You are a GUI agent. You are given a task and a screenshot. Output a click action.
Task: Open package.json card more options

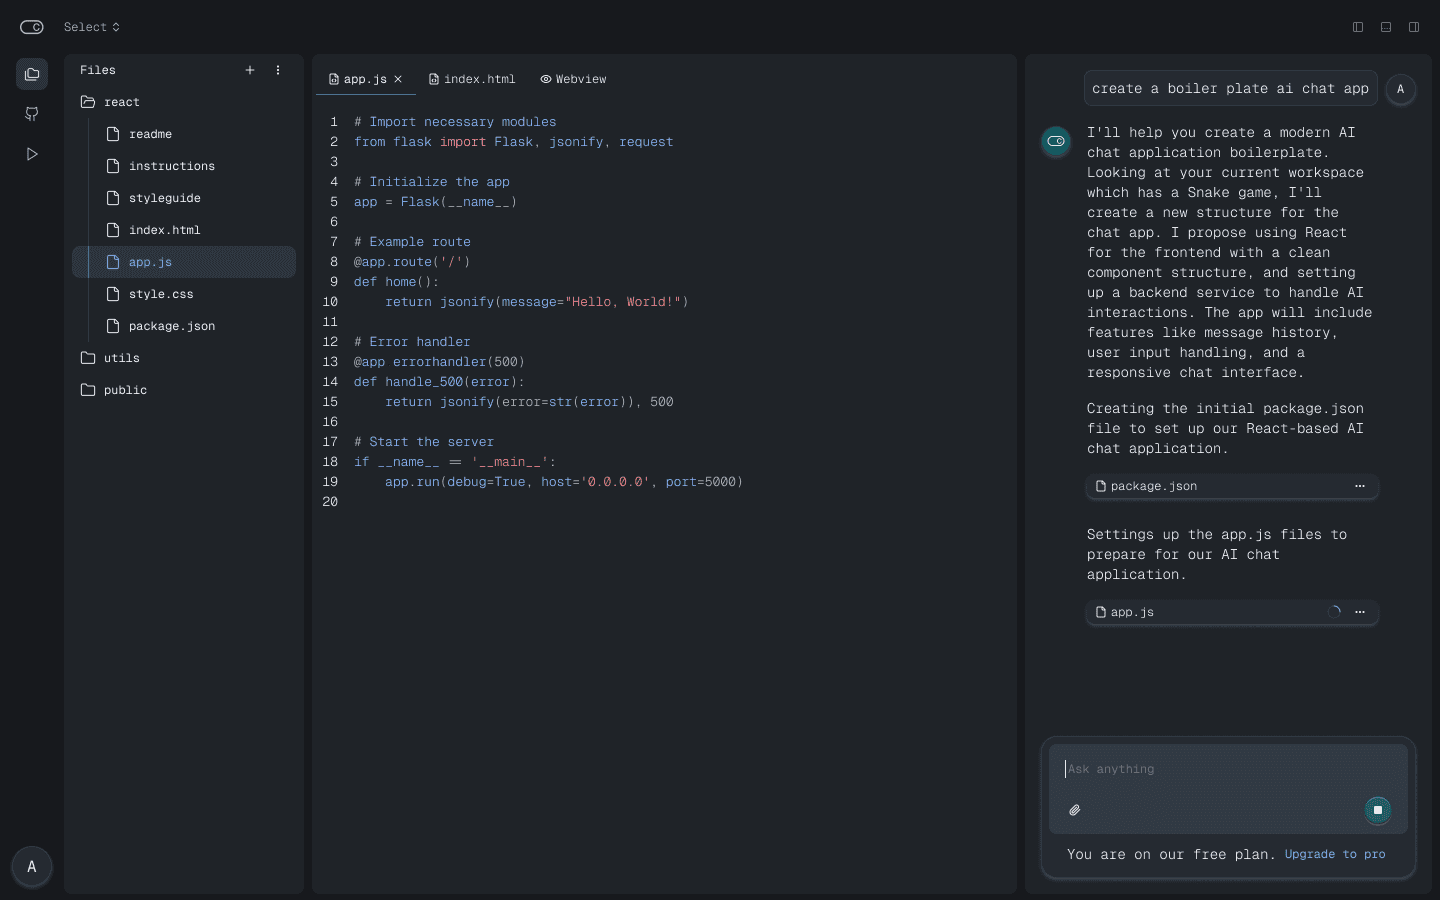tap(1360, 486)
